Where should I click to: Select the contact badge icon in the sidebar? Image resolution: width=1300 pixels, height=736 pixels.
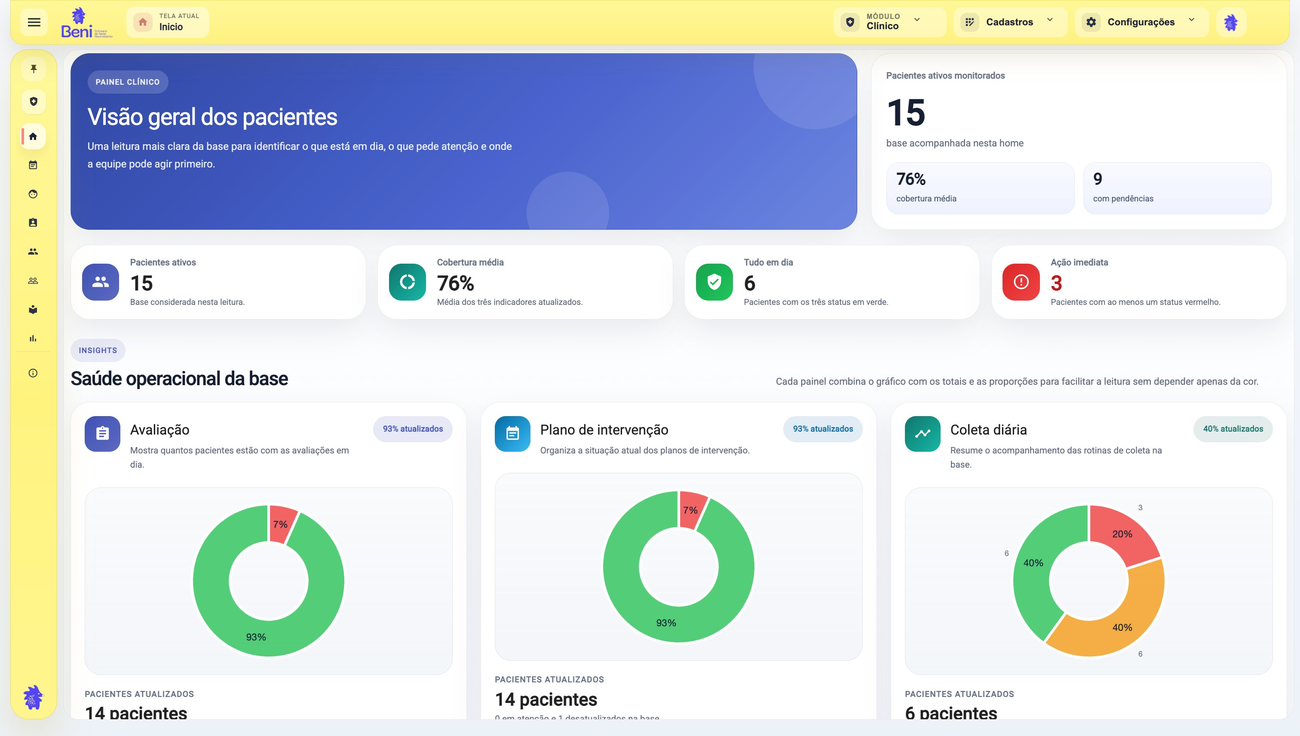click(33, 223)
